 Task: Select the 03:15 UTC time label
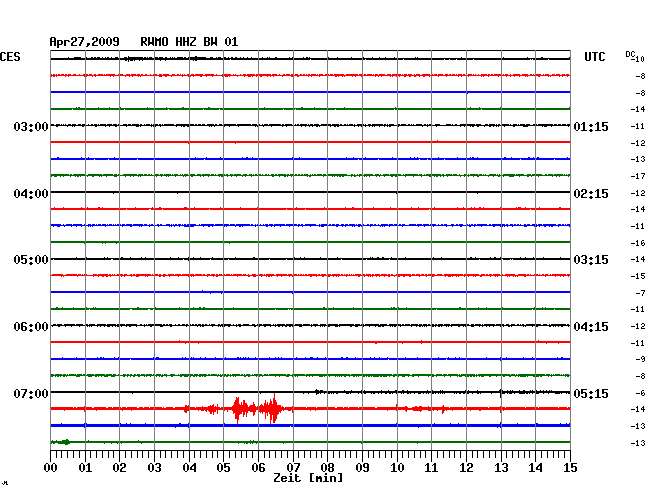point(591,260)
